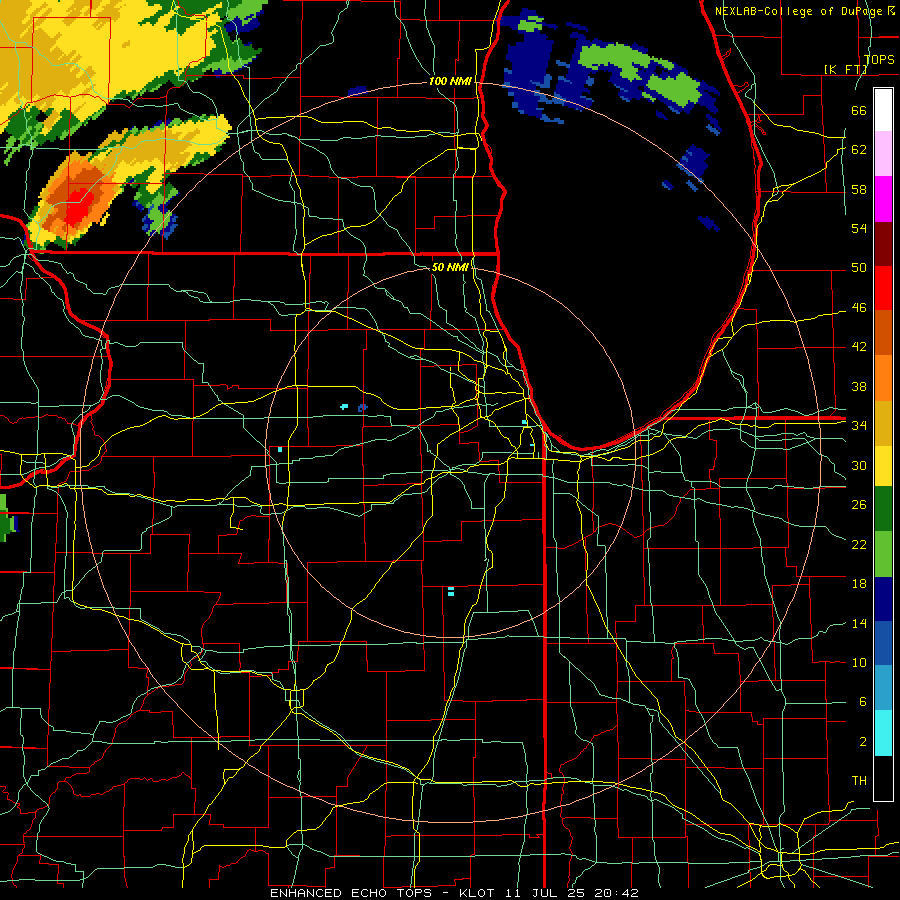The height and width of the screenshot is (900, 900).
Task: Click the K FT units label
Action: click(846, 69)
